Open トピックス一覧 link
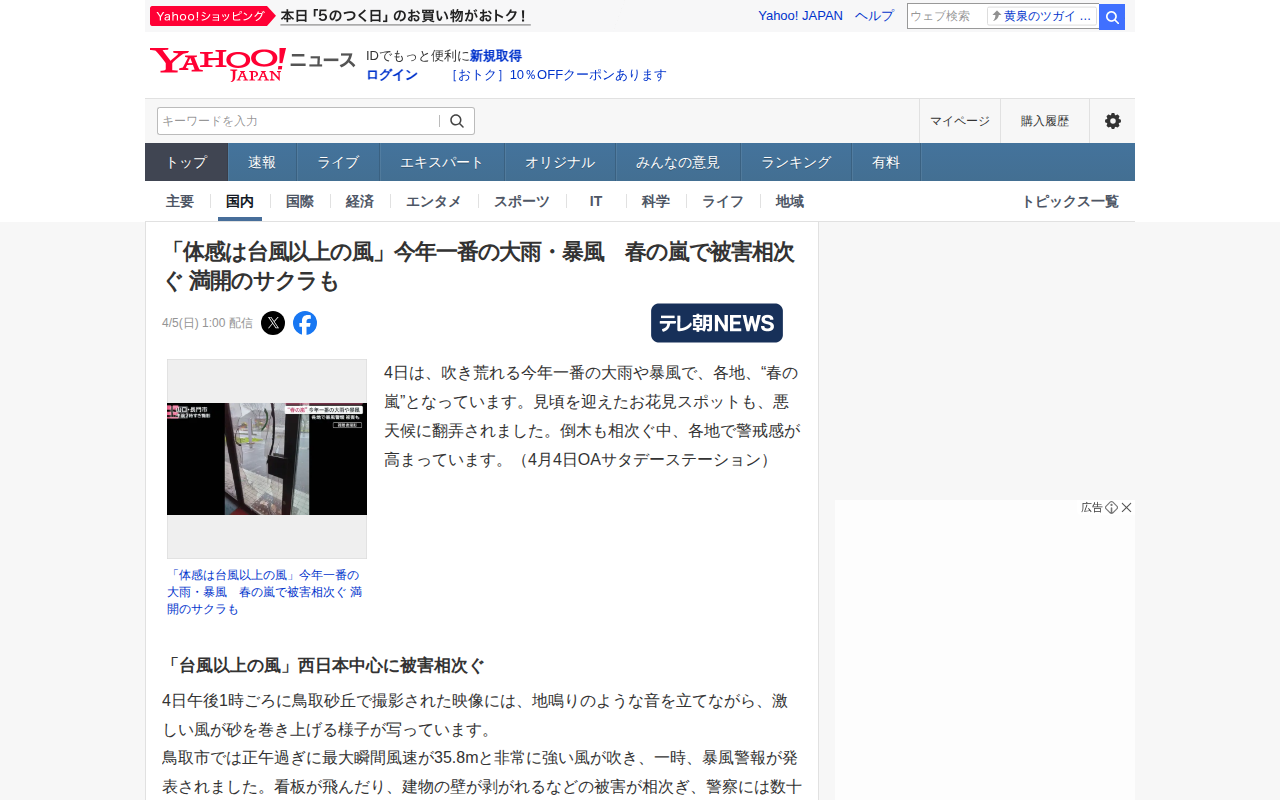The image size is (1280, 800). [x=1070, y=201]
